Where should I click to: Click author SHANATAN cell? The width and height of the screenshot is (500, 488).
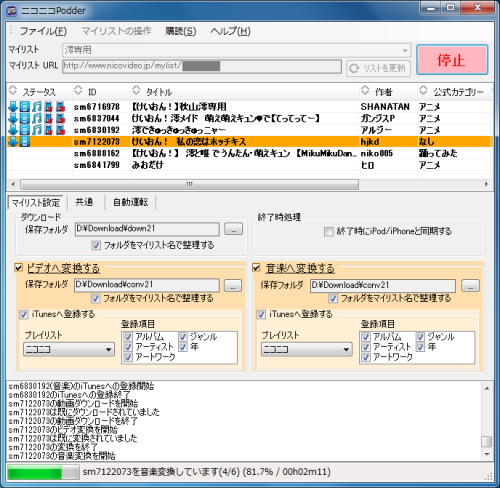(x=385, y=107)
